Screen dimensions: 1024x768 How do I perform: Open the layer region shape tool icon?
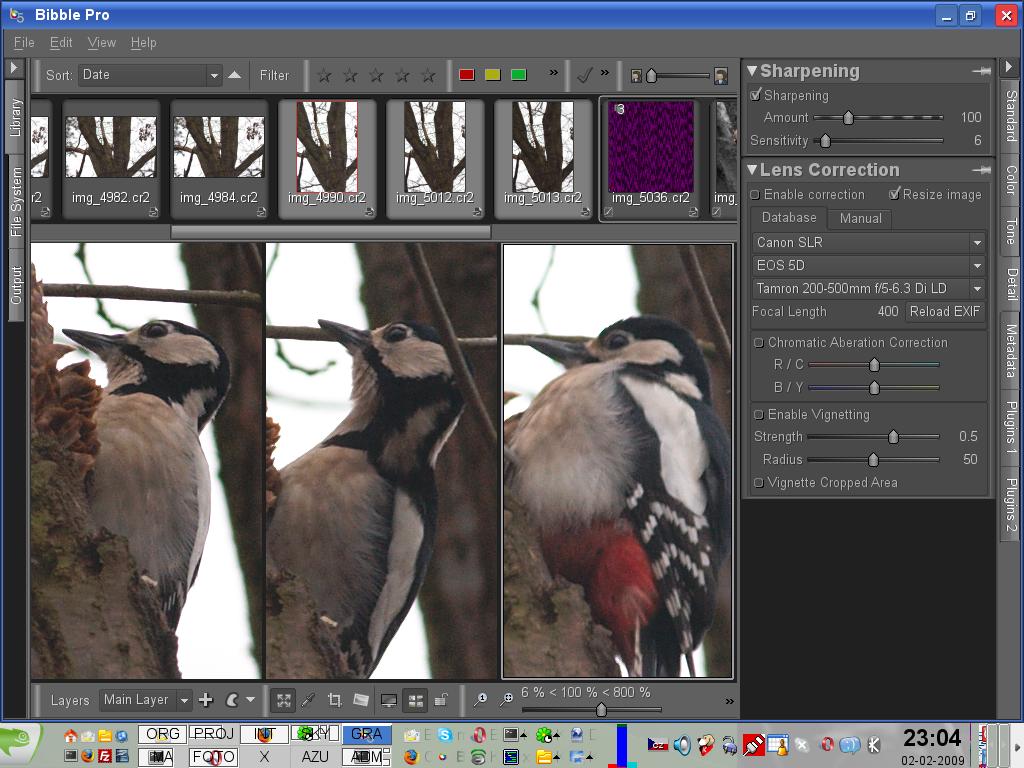(x=232, y=700)
